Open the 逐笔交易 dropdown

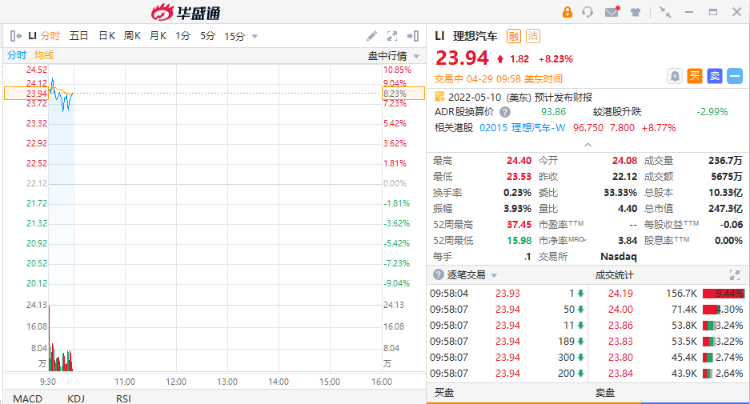(495, 274)
